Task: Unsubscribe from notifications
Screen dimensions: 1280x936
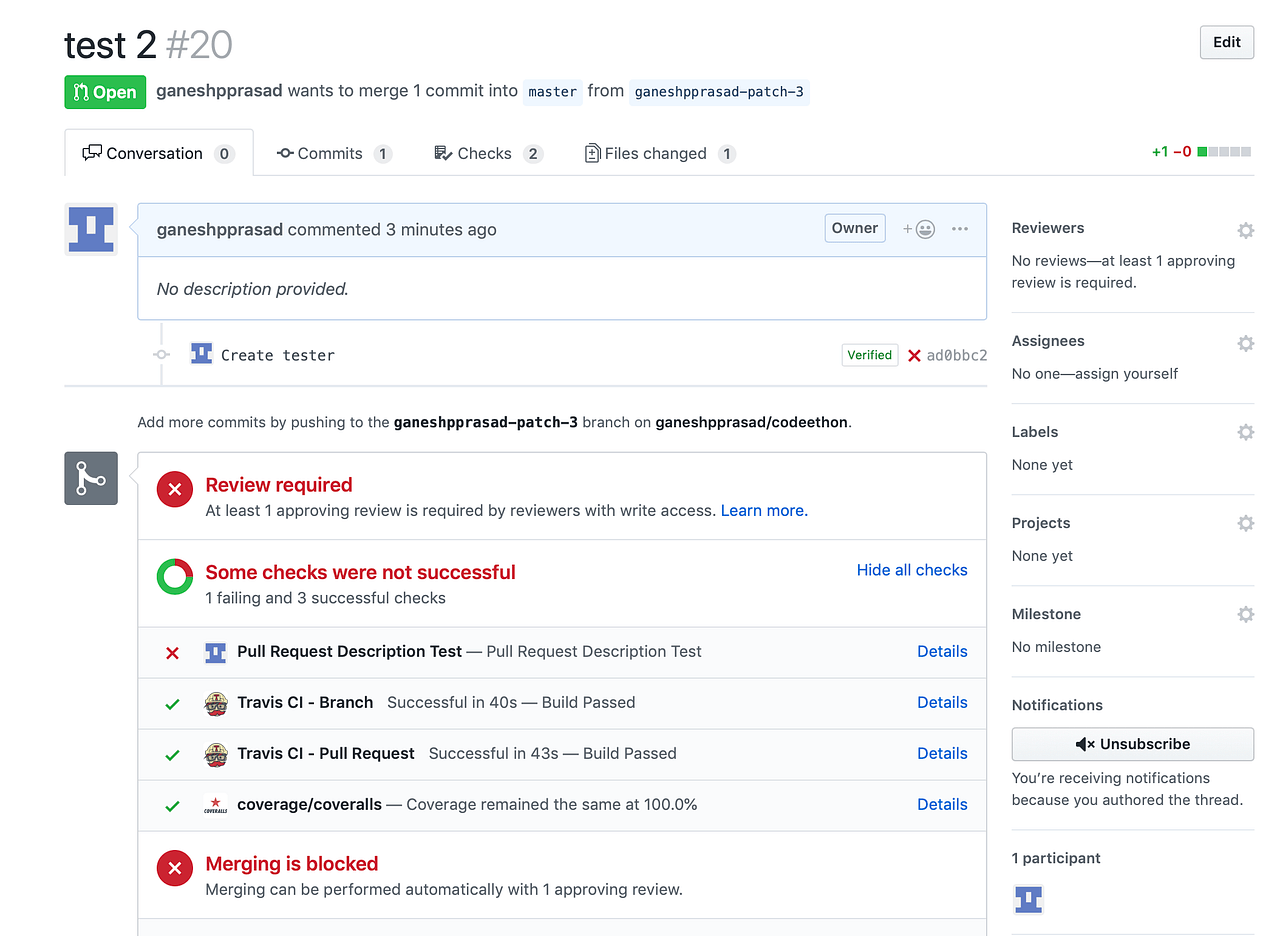Action: (x=1133, y=744)
